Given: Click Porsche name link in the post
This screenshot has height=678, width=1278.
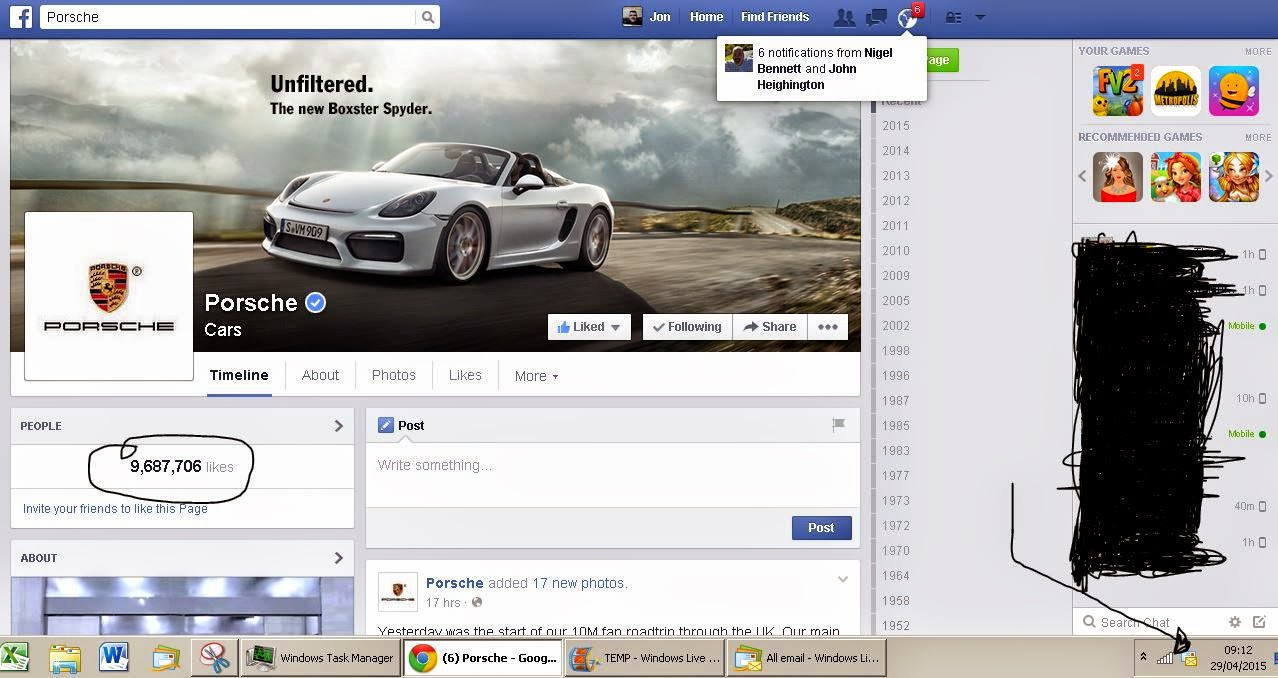Looking at the screenshot, I should (x=455, y=583).
